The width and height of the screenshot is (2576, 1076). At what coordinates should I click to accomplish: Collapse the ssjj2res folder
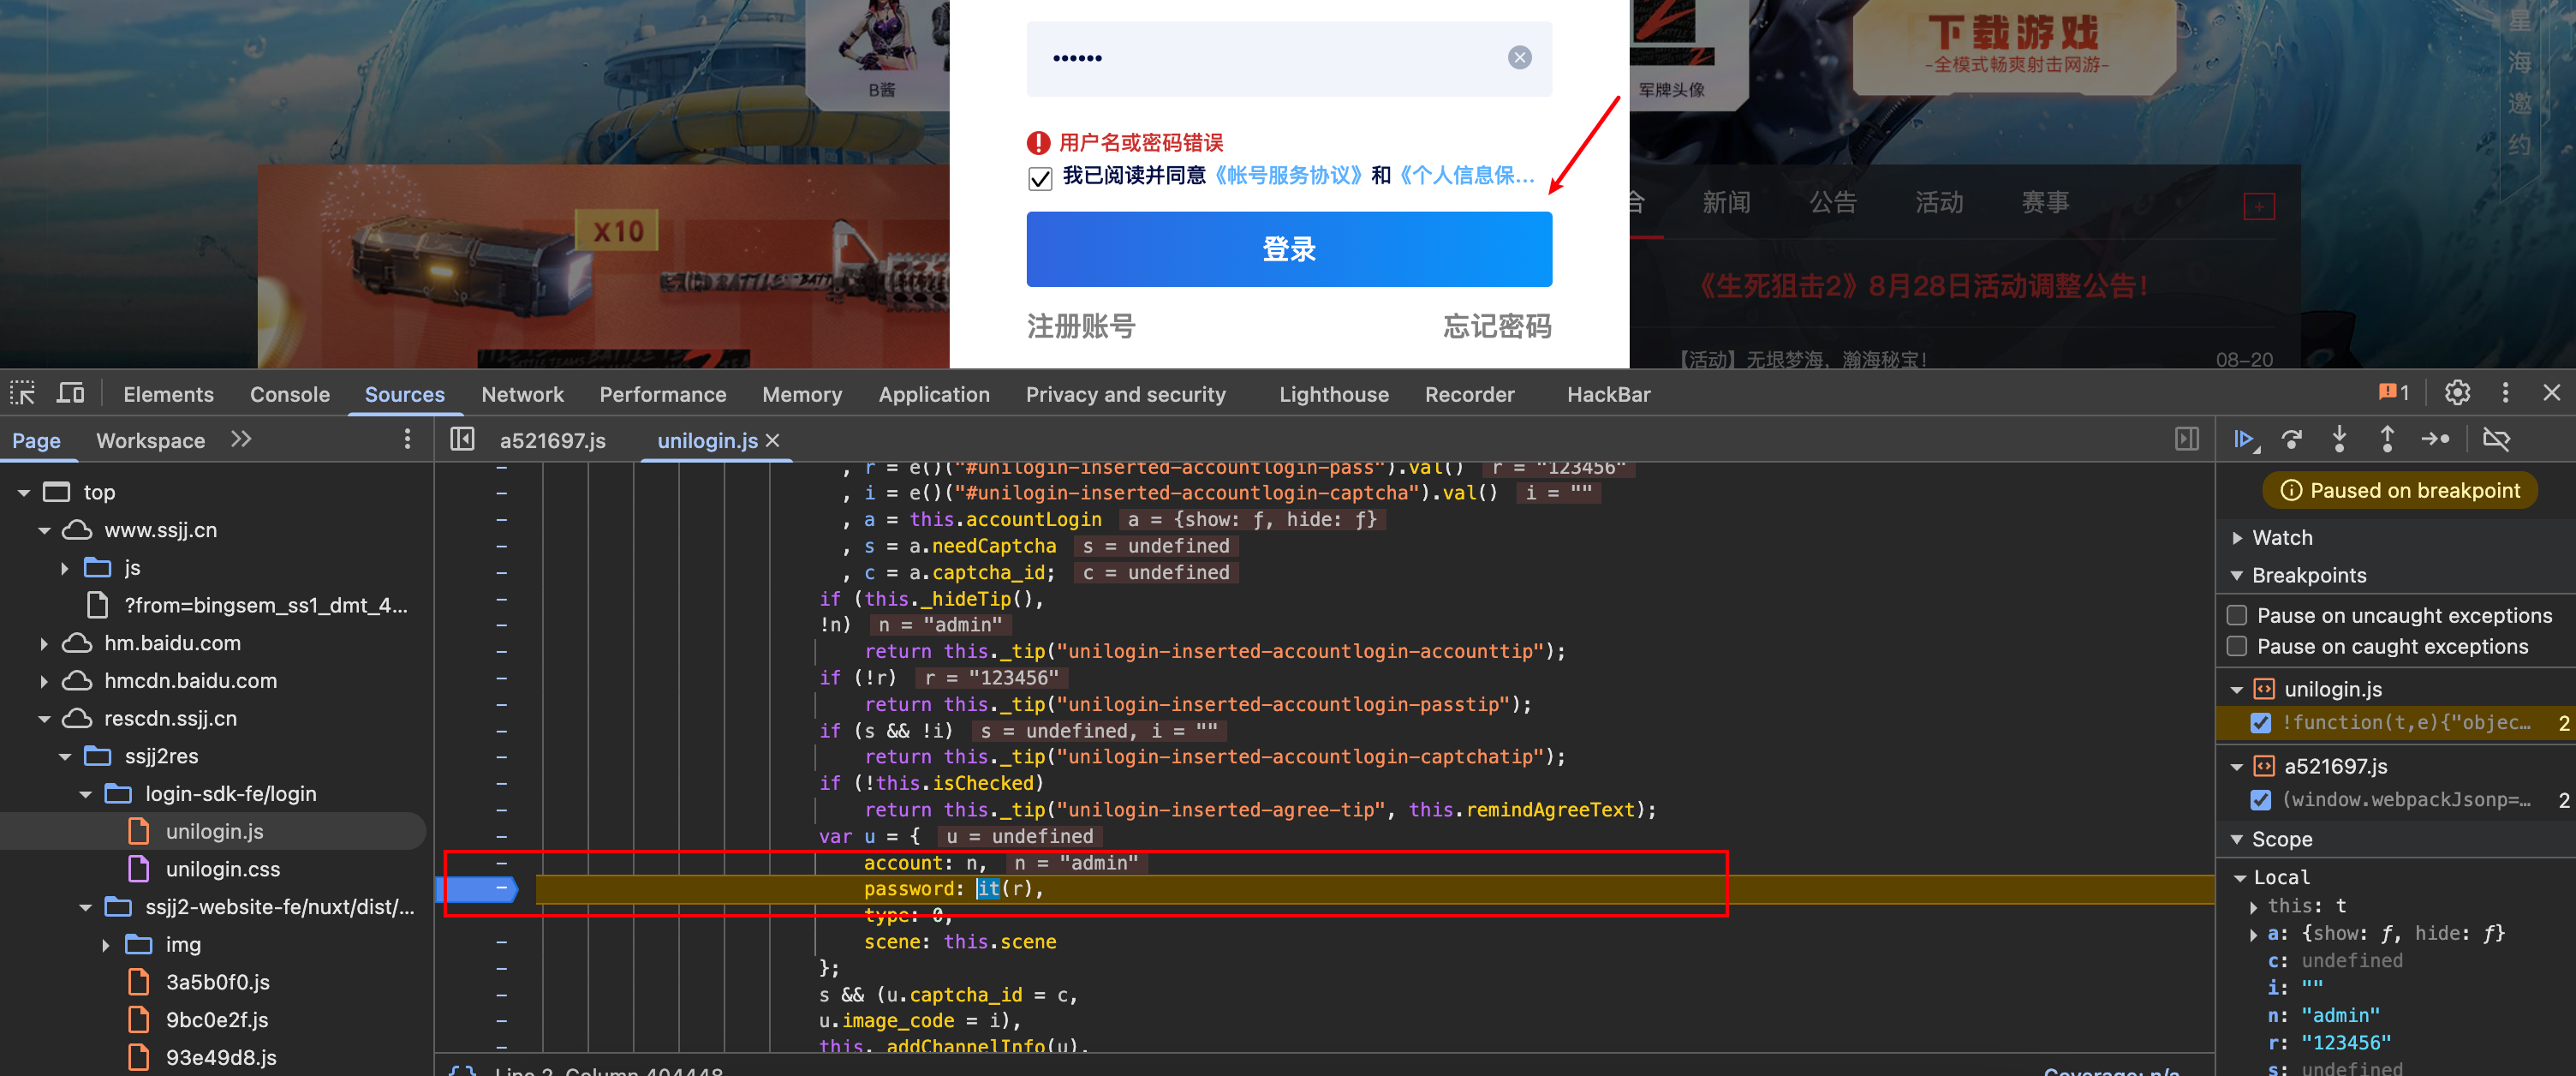[x=64, y=756]
